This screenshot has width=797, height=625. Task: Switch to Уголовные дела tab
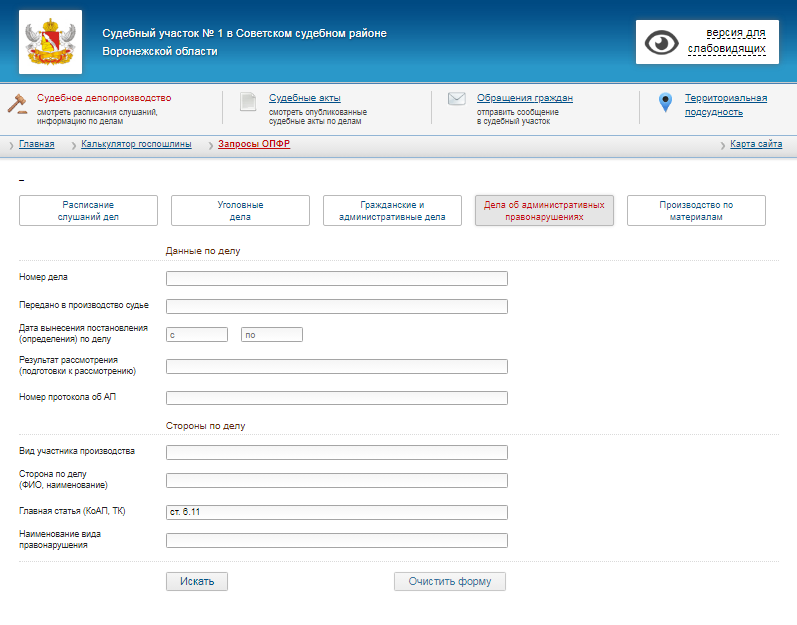[240, 210]
